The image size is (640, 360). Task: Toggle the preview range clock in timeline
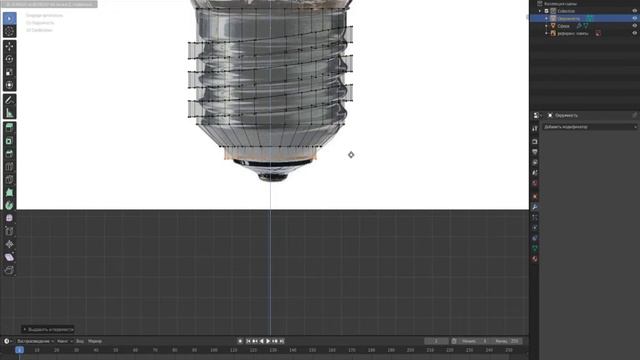pos(454,341)
